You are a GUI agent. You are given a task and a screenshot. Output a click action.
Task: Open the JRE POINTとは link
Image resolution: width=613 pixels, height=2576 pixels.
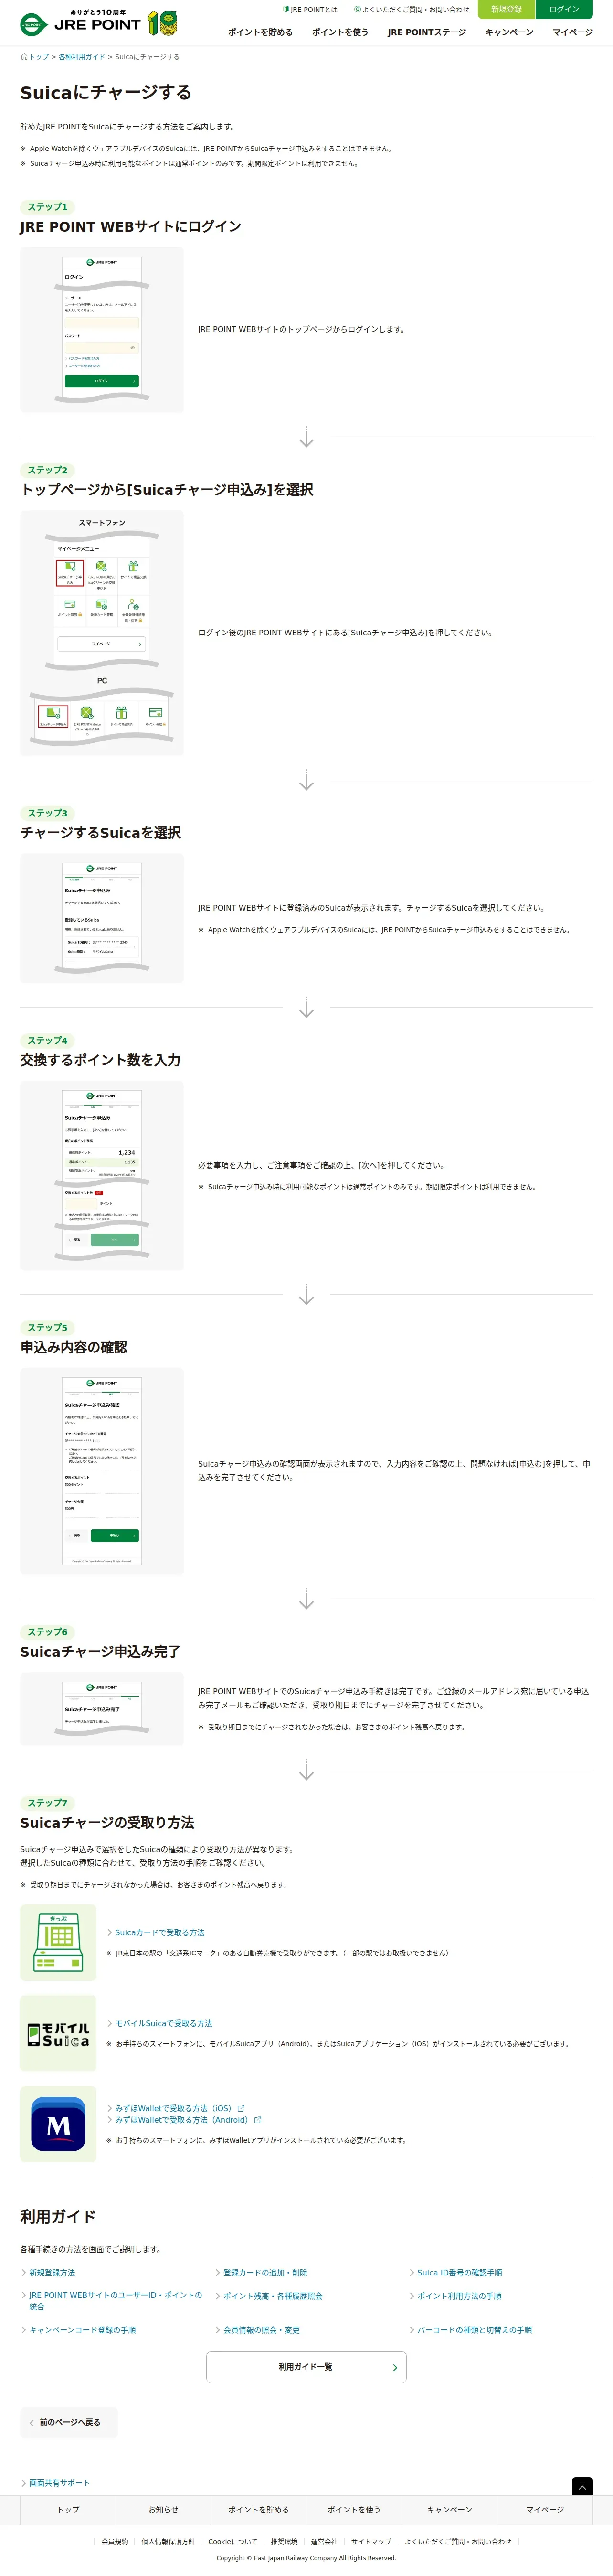(x=311, y=9)
